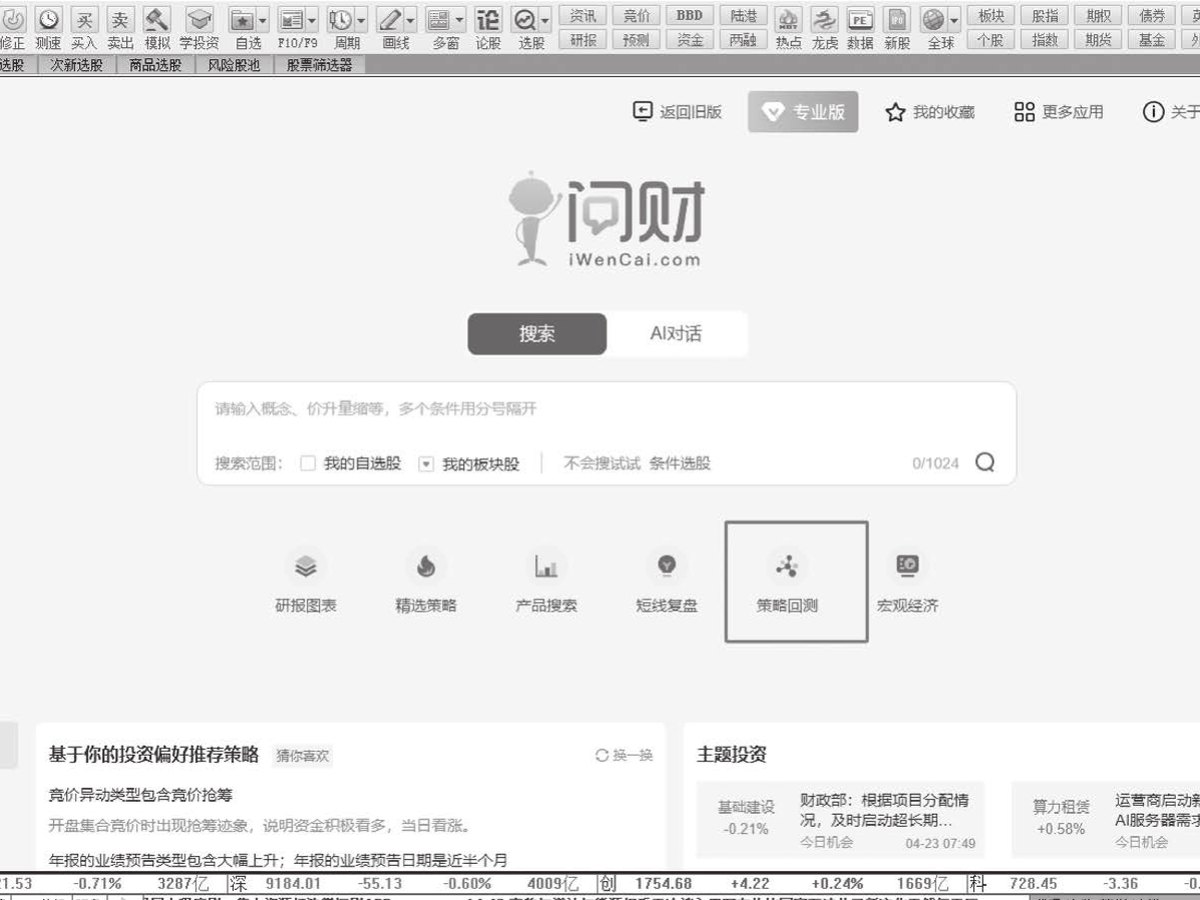This screenshot has height=900, width=1200.
Task: Select the AI对话 mode tab
Action: coord(676,334)
